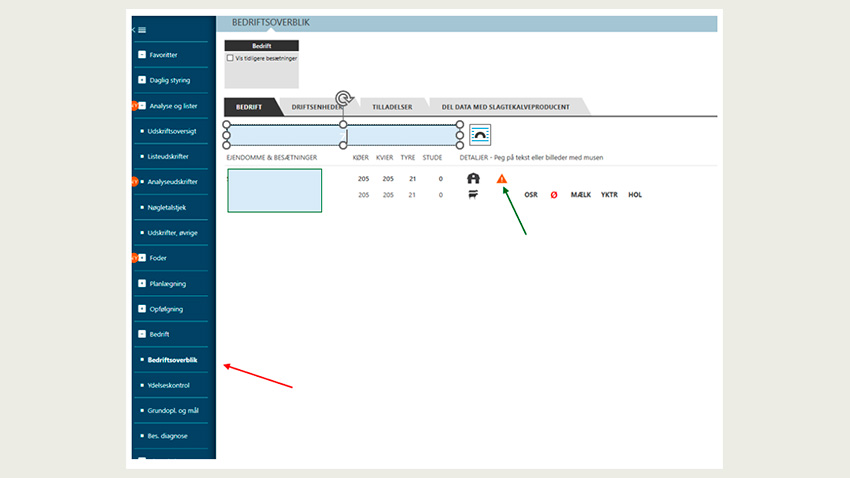This screenshot has height=478, width=850.
Task: Click the OSR detail label
Action: coord(532,195)
